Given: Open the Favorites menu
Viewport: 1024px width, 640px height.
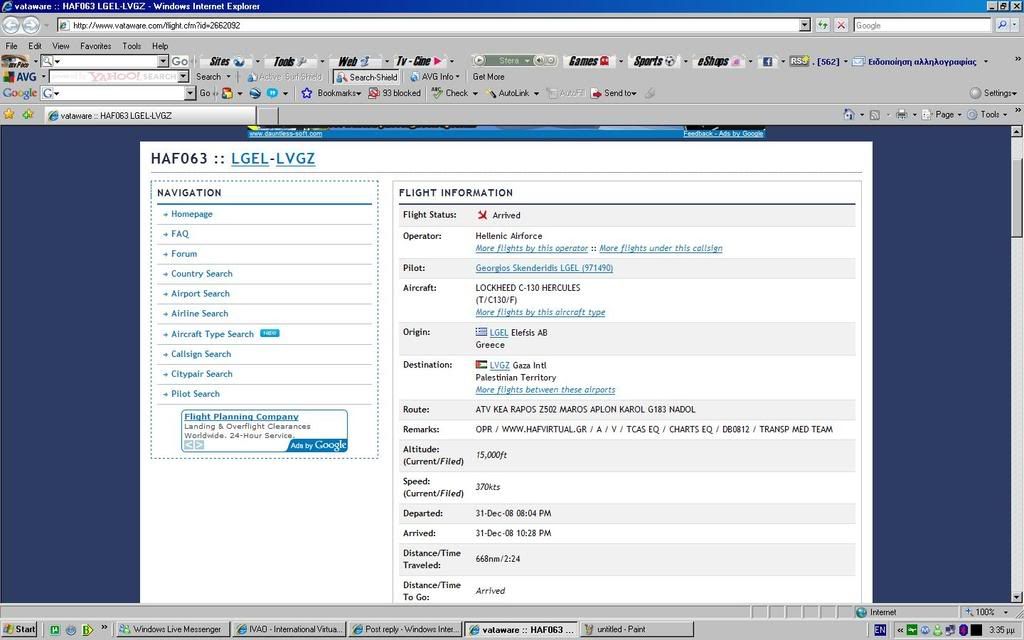Looking at the screenshot, I should coord(95,46).
